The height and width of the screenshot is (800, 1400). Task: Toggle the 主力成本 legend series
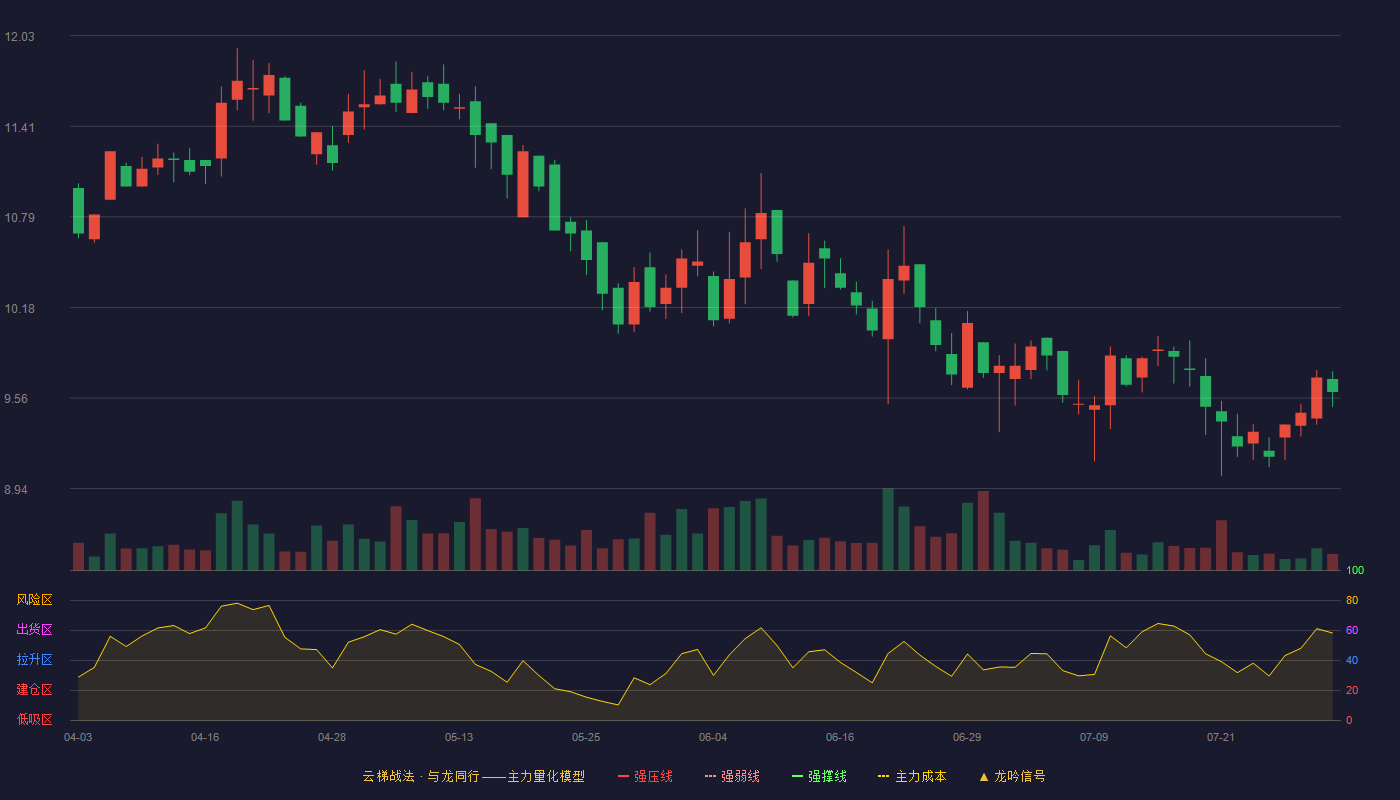pyautogui.click(x=912, y=776)
